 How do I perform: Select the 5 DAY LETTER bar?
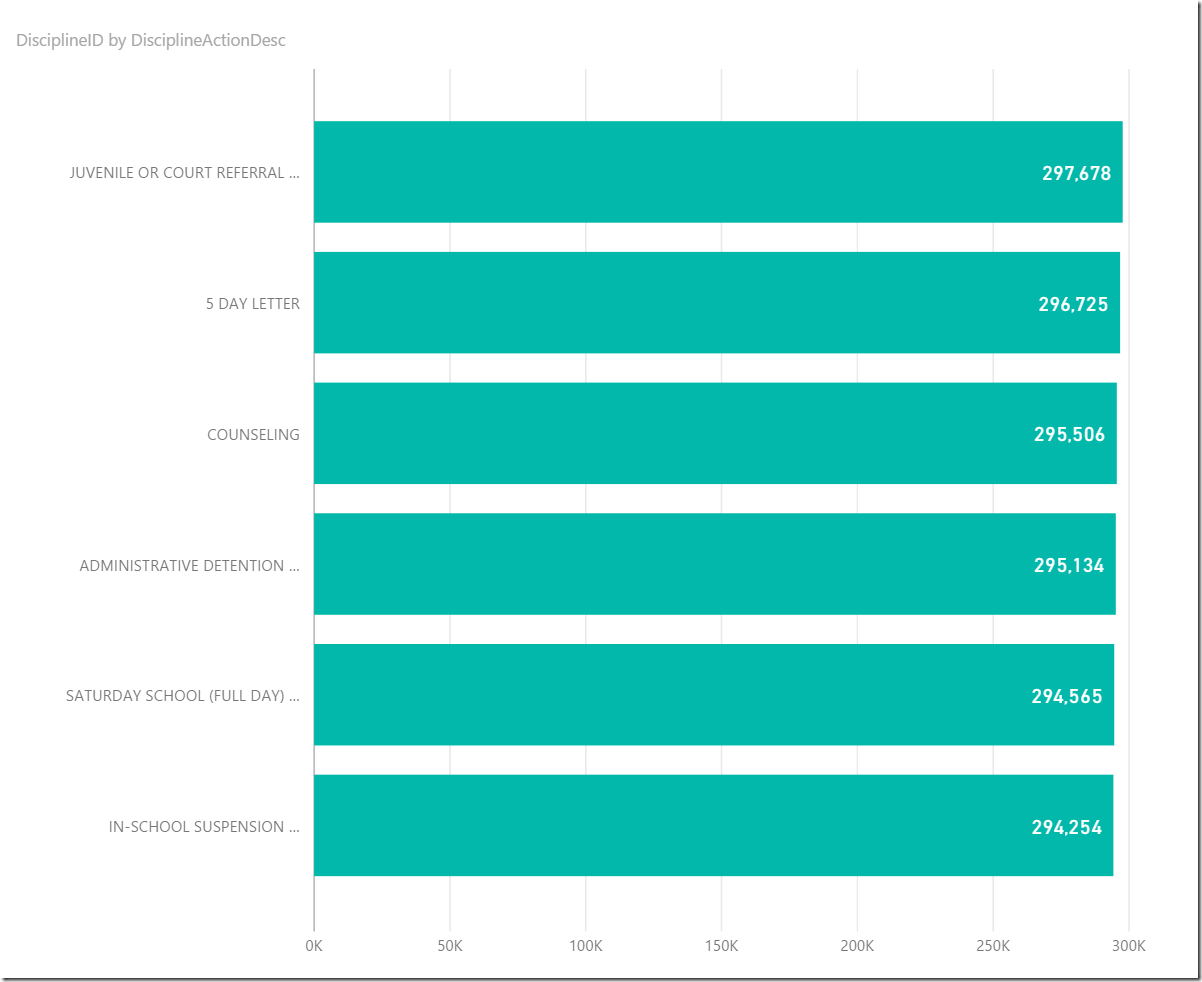click(x=660, y=303)
